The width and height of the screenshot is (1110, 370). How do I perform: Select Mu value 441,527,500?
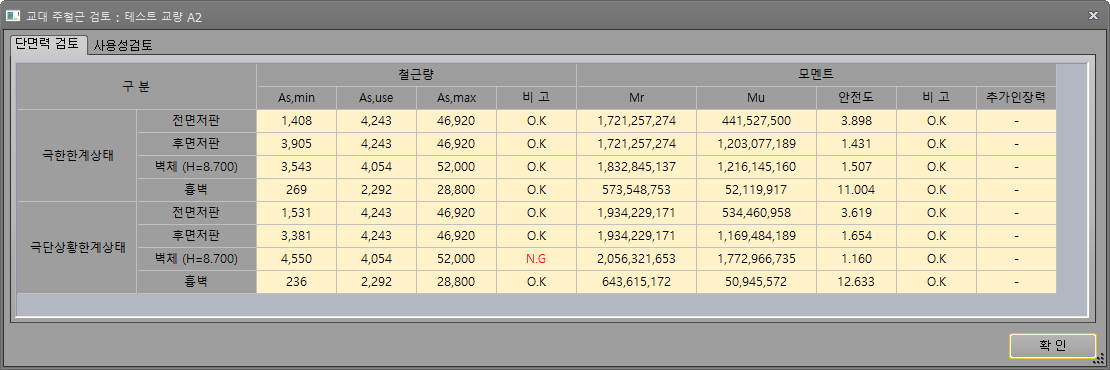pos(756,121)
